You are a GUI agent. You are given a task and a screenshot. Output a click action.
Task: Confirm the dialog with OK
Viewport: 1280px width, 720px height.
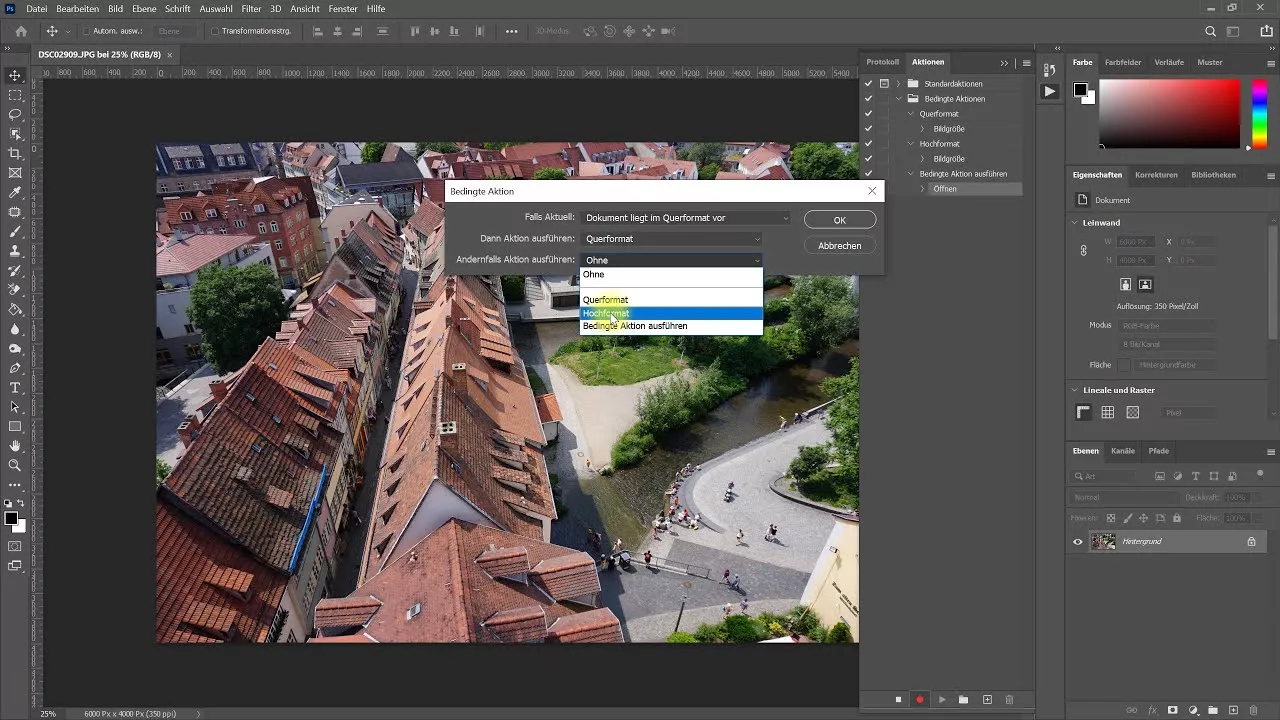point(839,219)
